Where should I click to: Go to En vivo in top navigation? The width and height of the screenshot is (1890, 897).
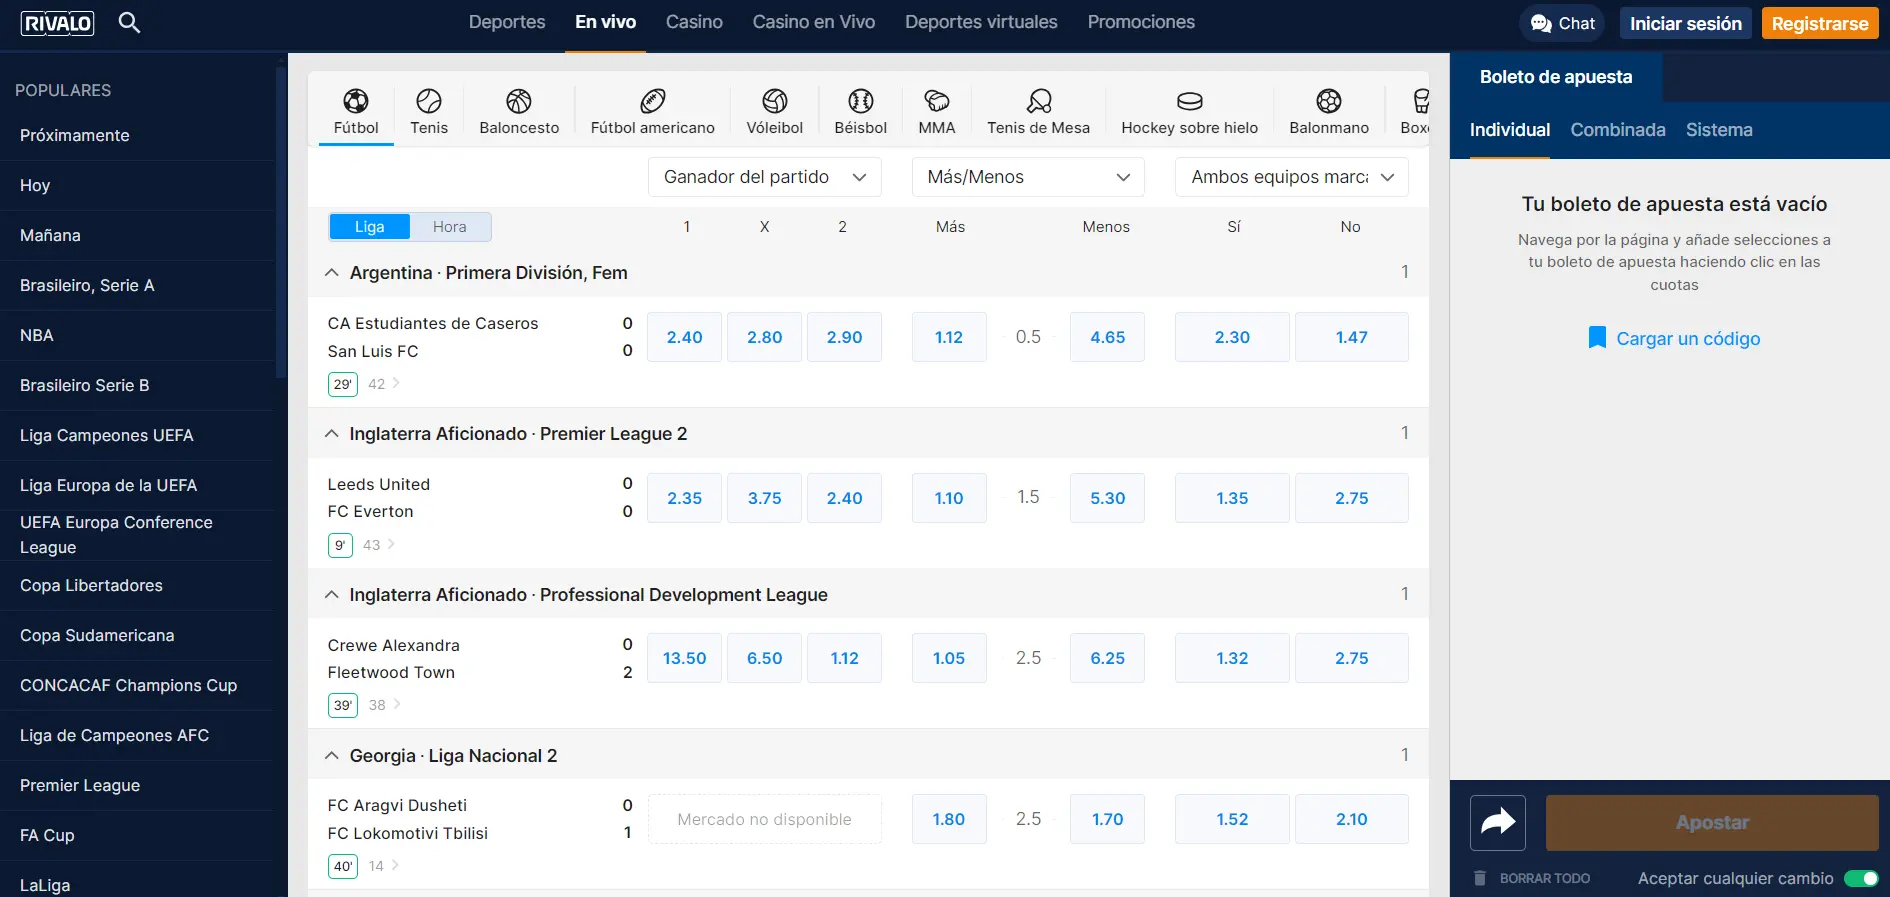pyautogui.click(x=606, y=22)
